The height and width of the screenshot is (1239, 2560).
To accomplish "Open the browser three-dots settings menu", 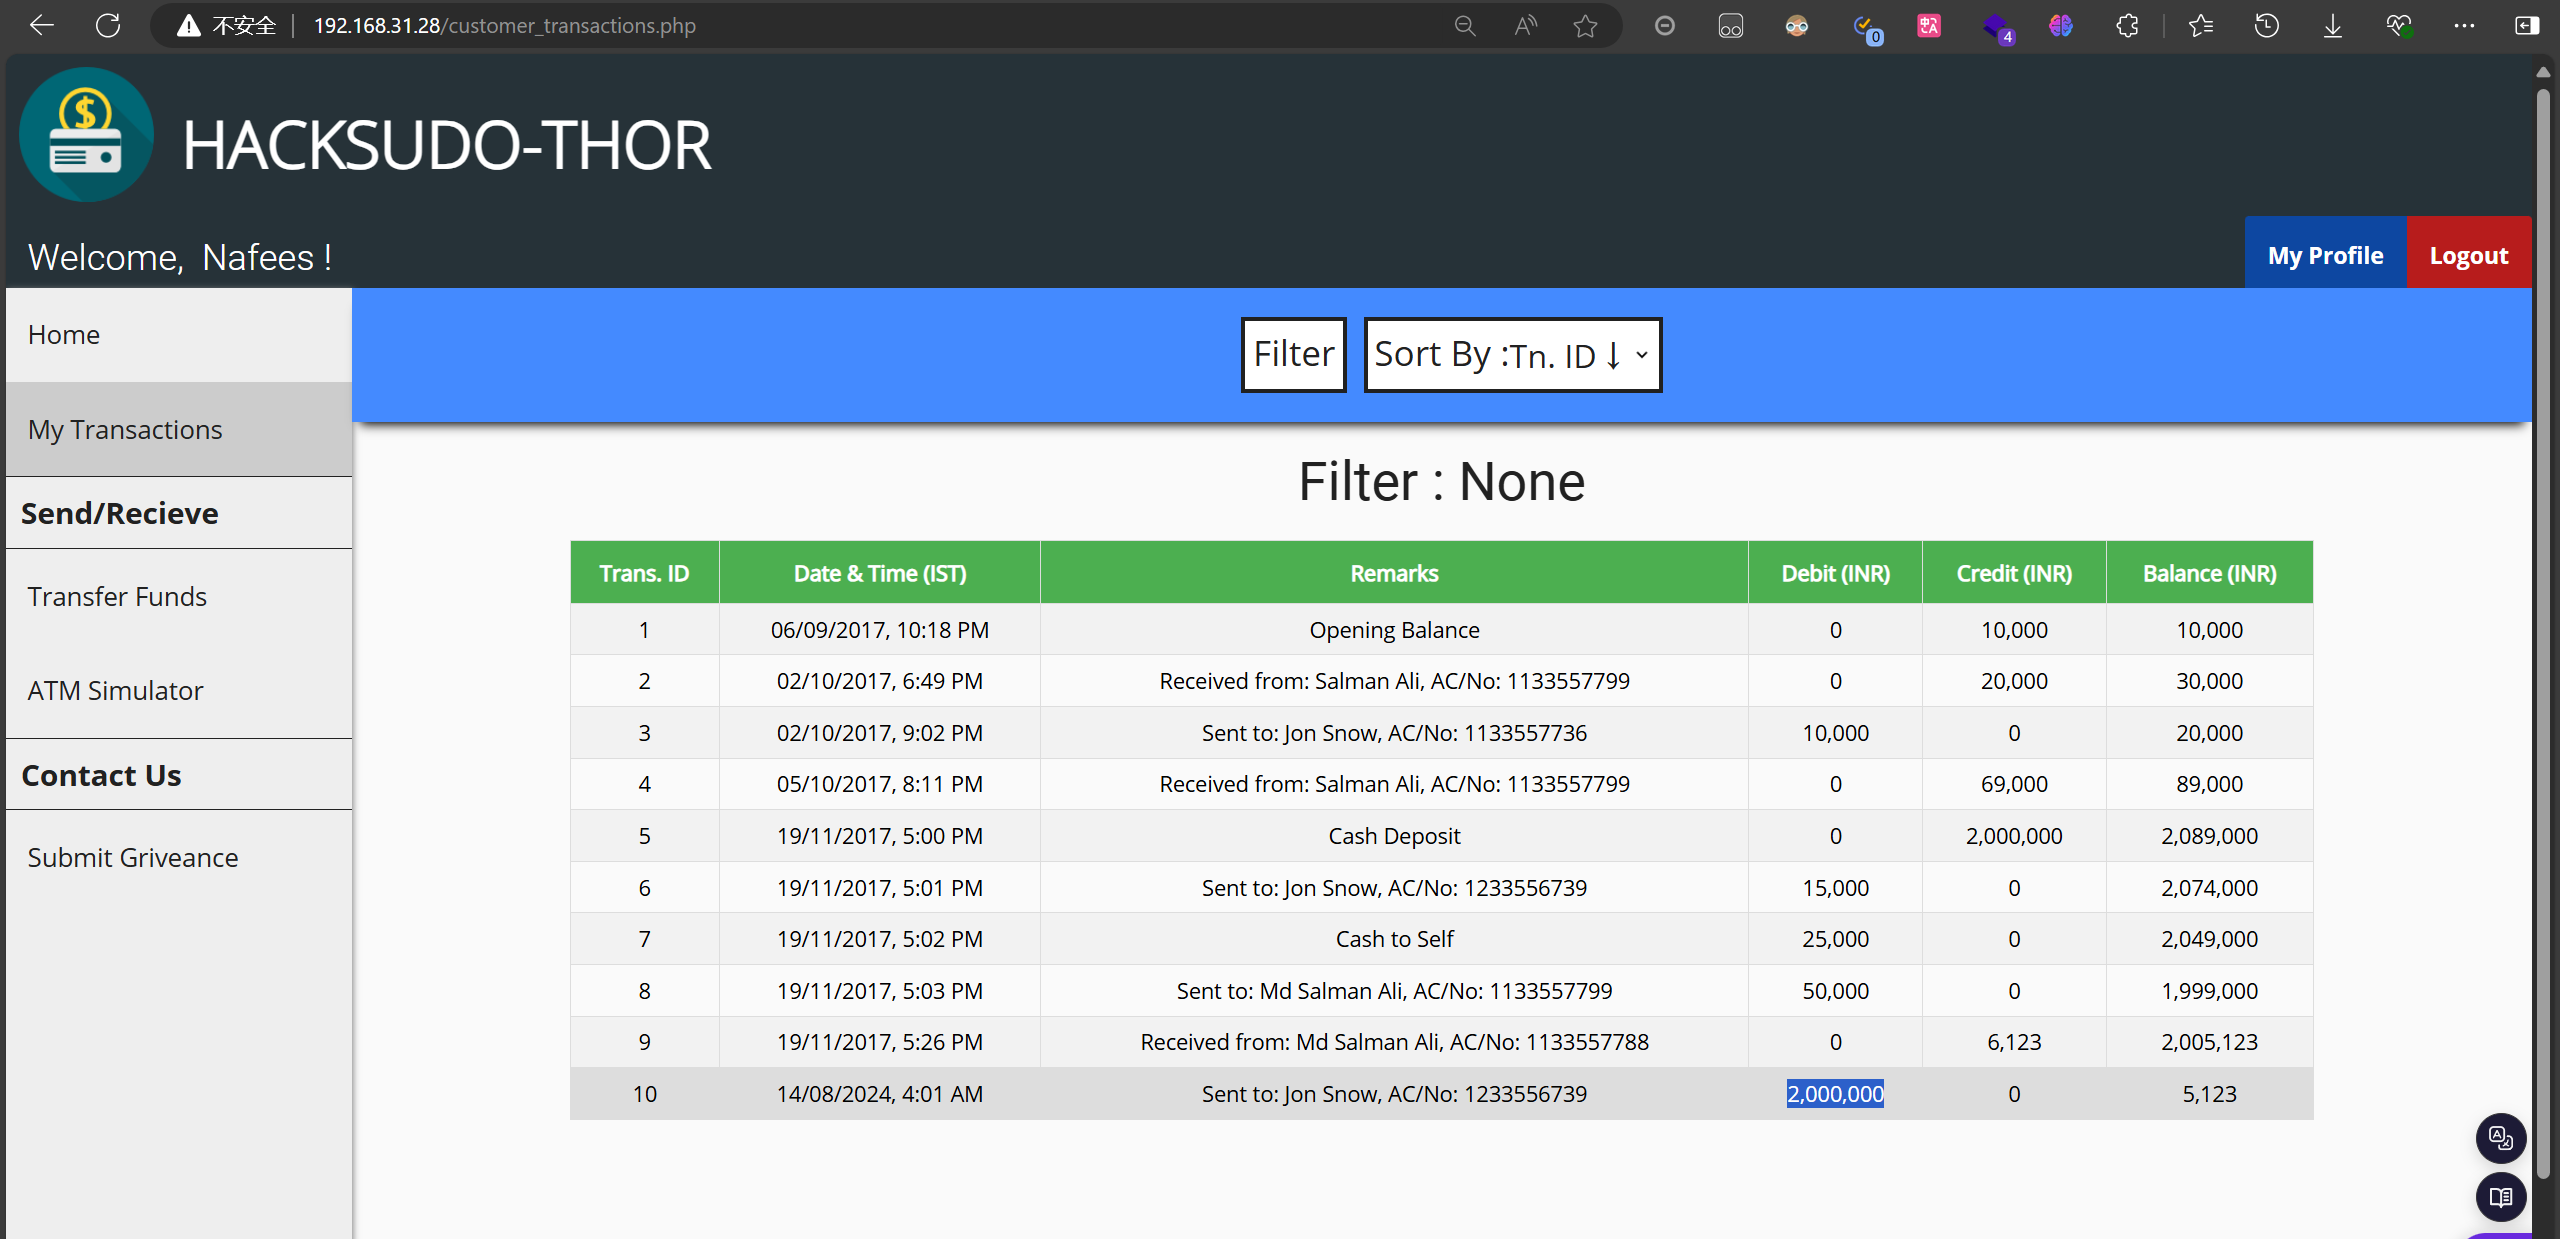I will [2464, 25].
